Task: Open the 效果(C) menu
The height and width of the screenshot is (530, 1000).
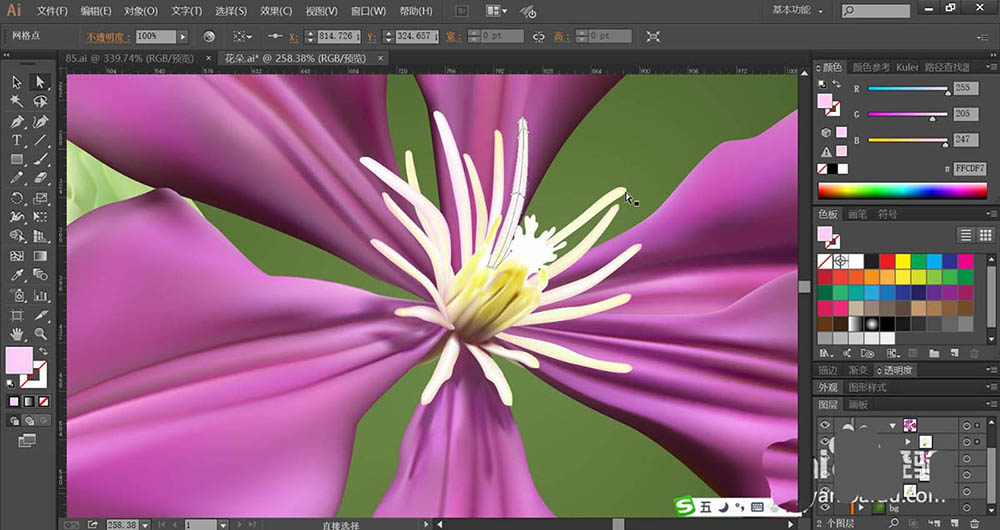Action: pyautogui.click(x=275, y=11)
